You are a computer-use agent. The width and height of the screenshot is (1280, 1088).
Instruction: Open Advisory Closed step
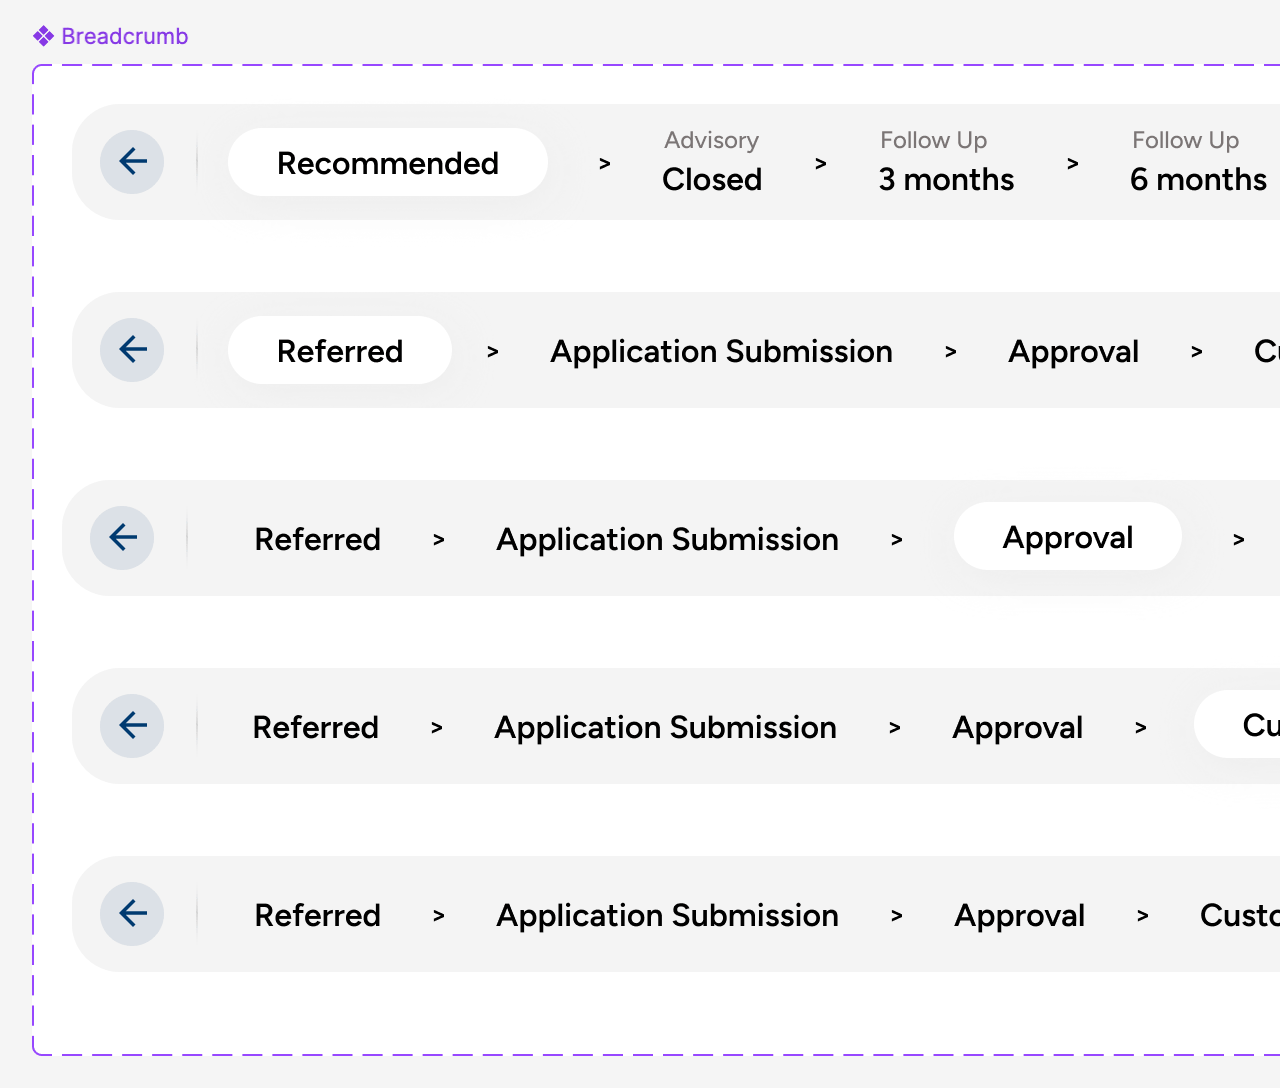point(712,162)
